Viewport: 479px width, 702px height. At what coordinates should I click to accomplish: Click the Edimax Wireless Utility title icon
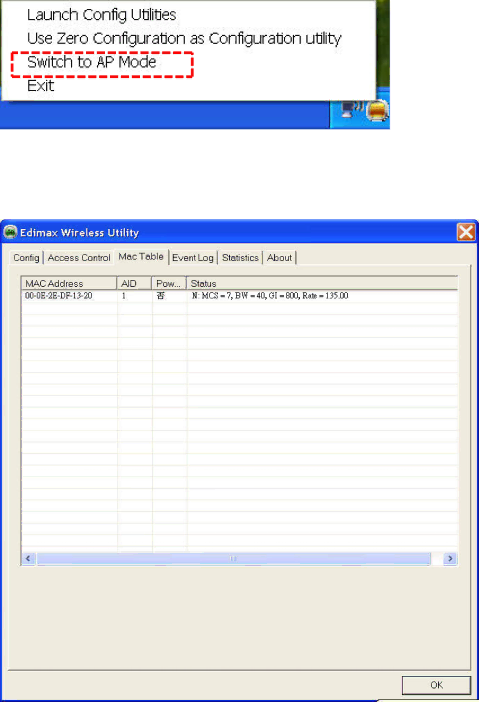pos(10,232)
